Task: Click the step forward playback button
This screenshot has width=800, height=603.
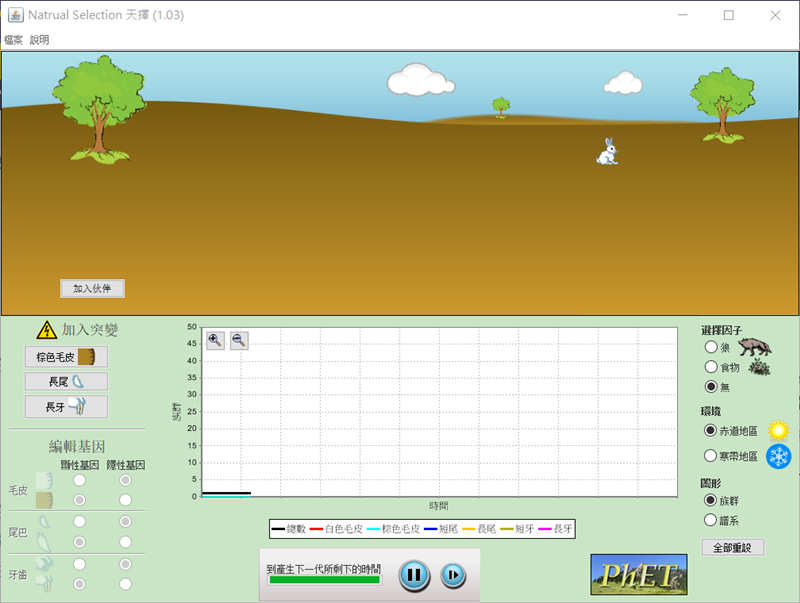Action: click(x=452, y=575)
